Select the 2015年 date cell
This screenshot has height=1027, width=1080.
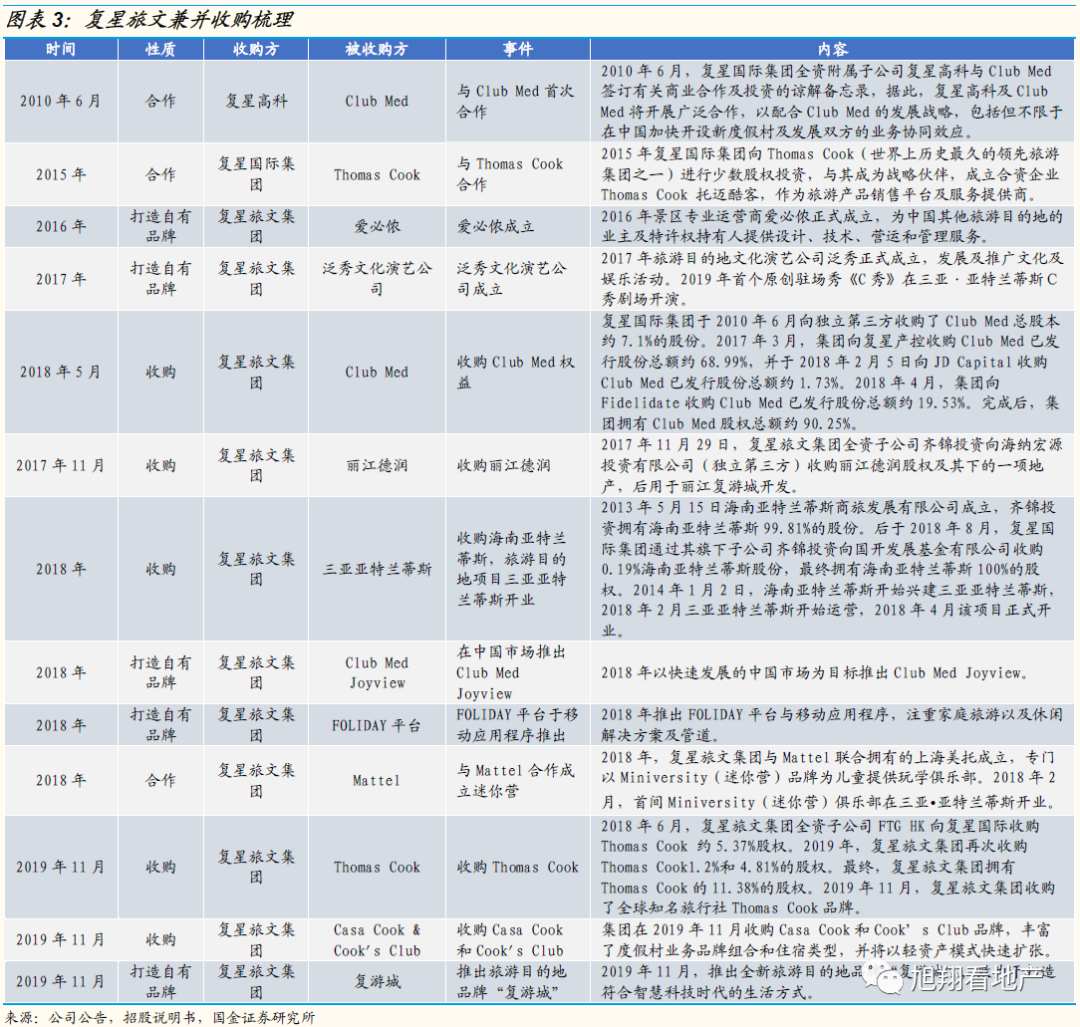pyautogui.click(x=61, y=174)
